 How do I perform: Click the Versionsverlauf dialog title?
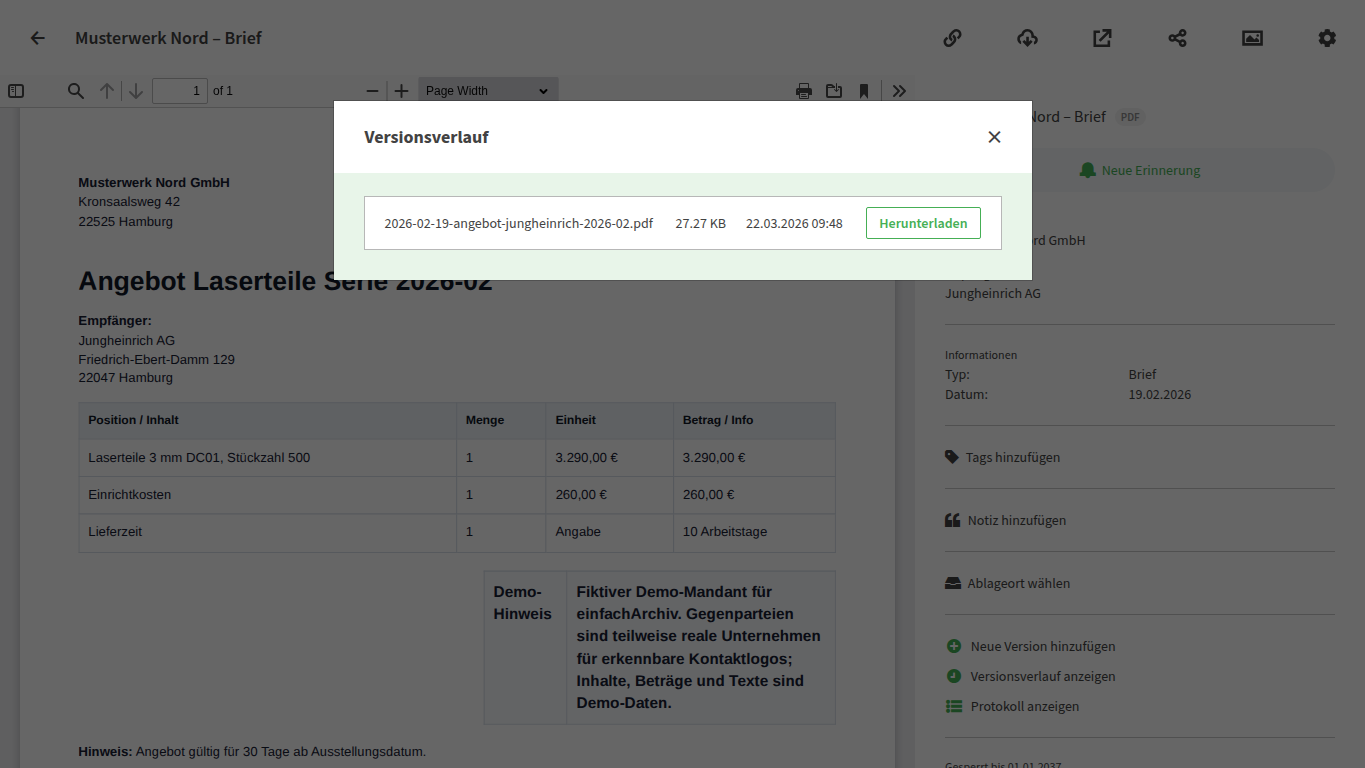pos(426,137)
